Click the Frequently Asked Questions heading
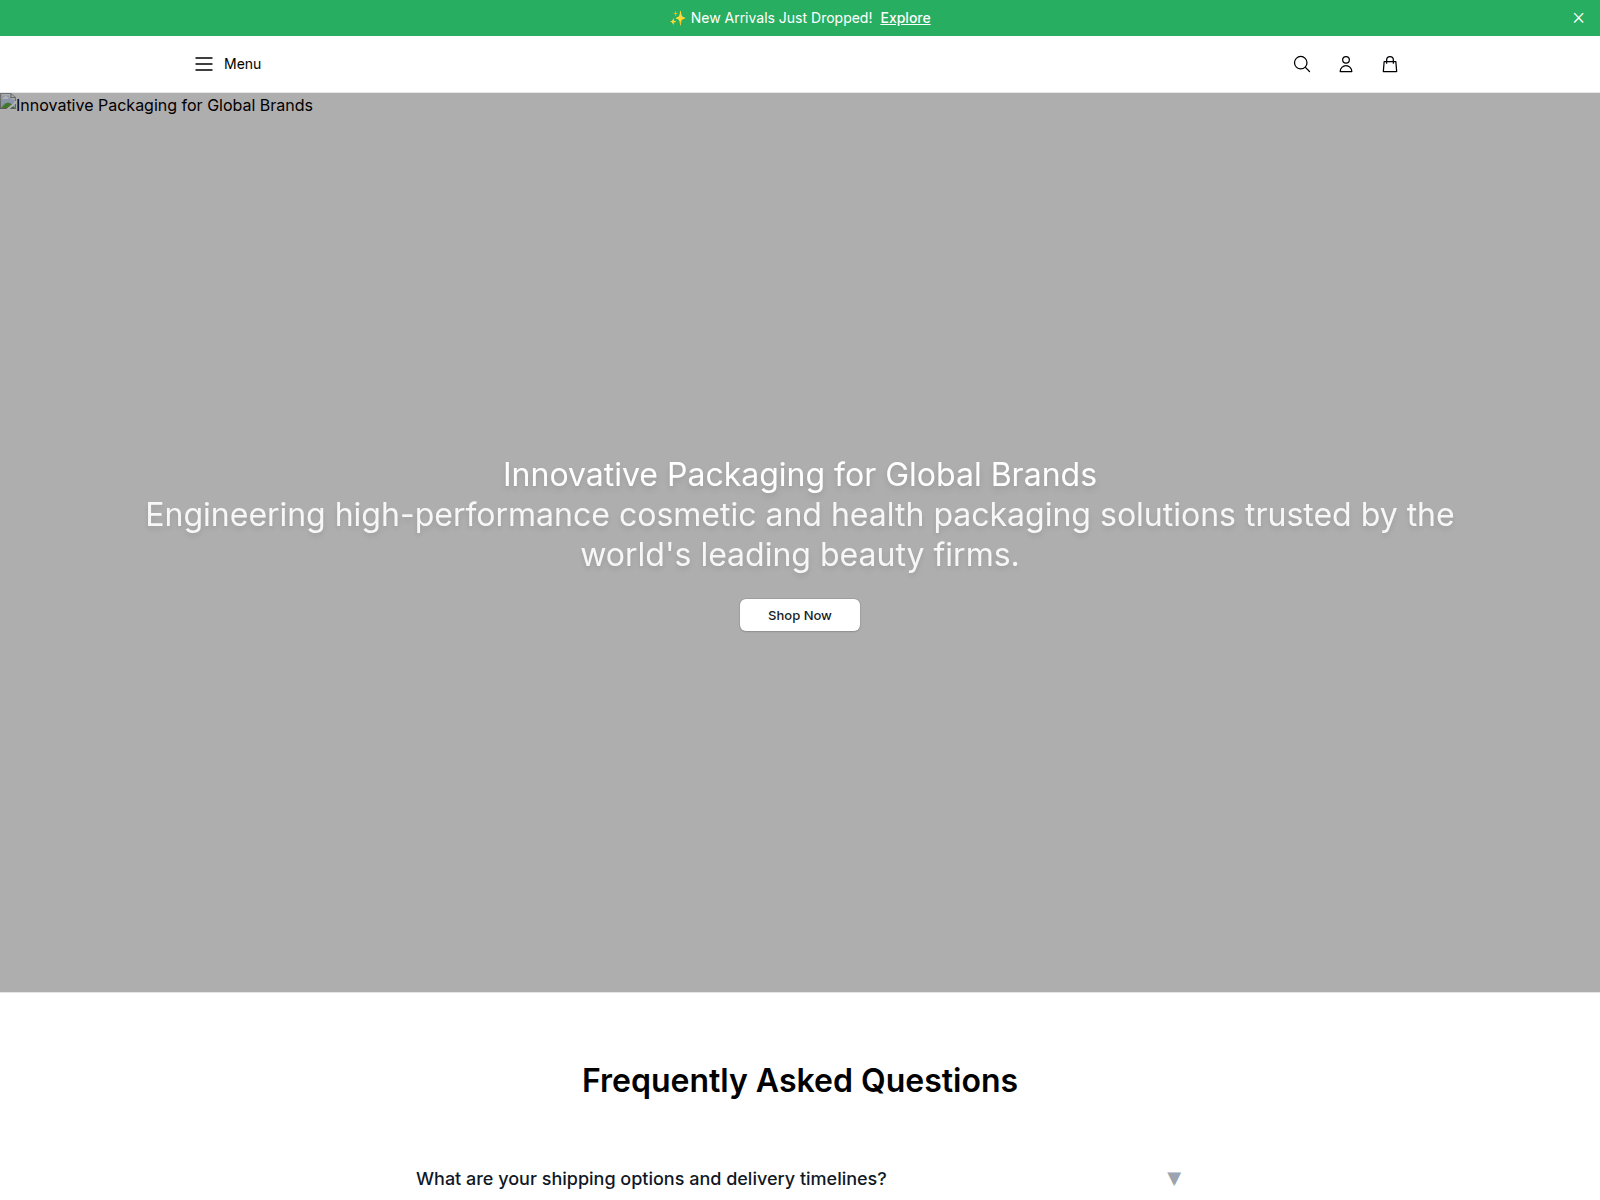 800,1081
